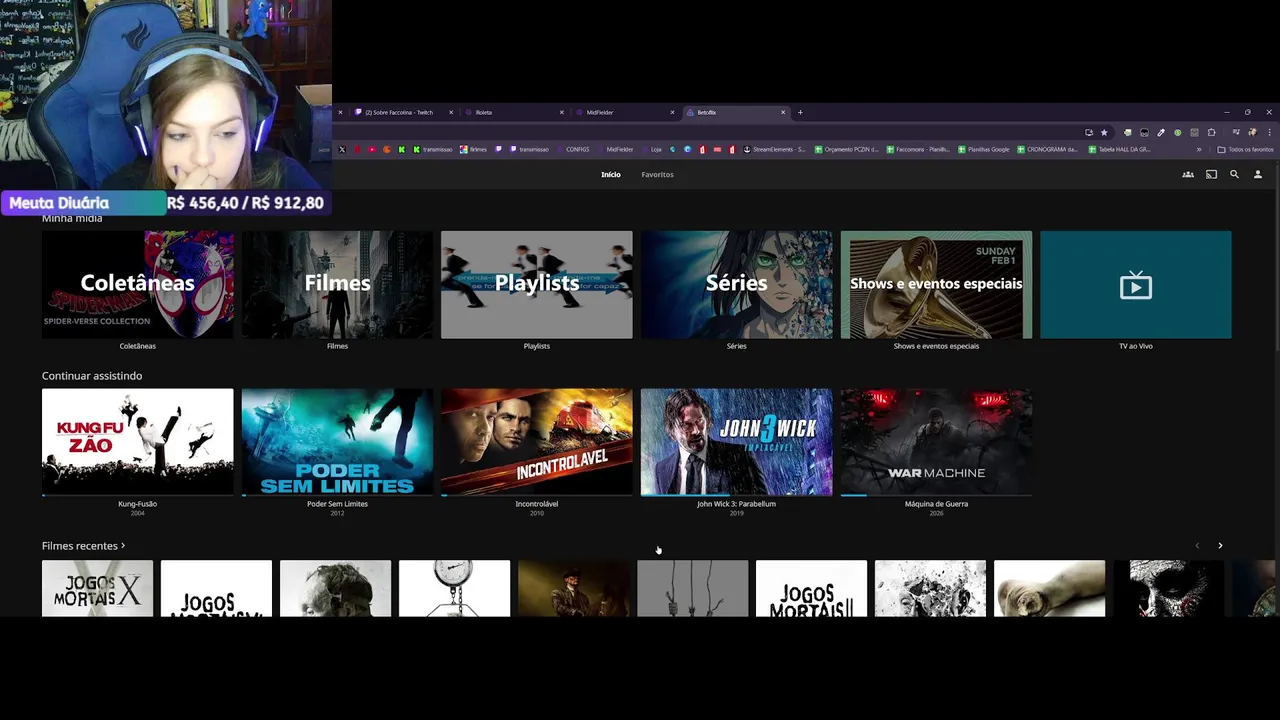Resume Poder Sem Limites thumbnail
This screenshot has width=1280, height=720.
[337, 442]
